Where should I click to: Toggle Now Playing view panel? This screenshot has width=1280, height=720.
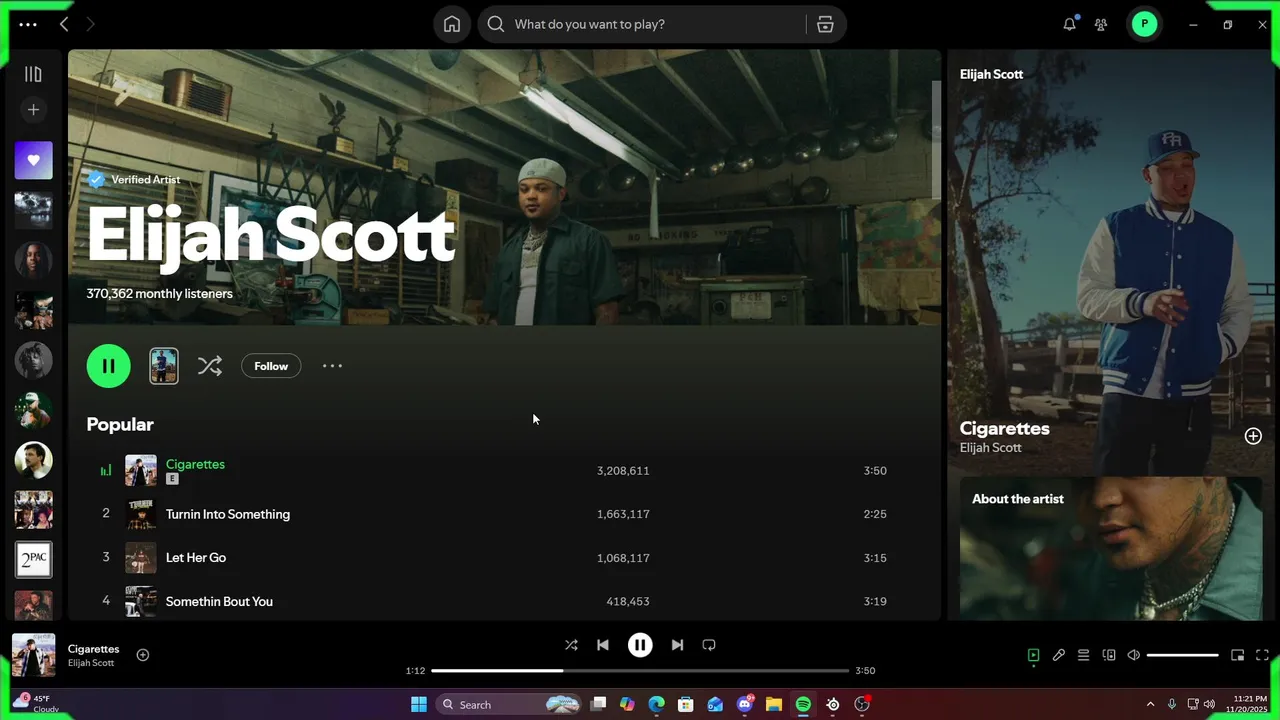(1034, 655)
